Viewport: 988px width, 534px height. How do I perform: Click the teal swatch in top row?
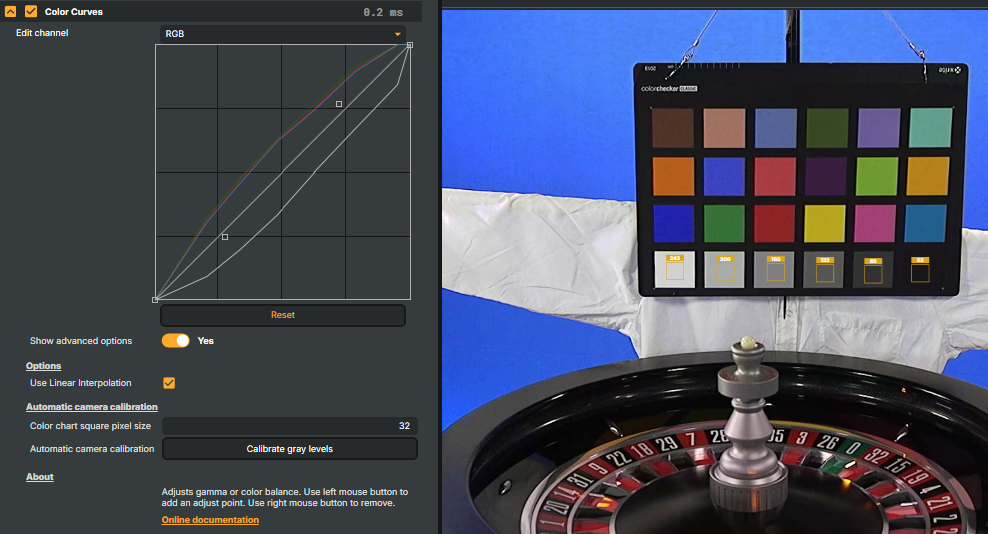[x=931, y=127]
